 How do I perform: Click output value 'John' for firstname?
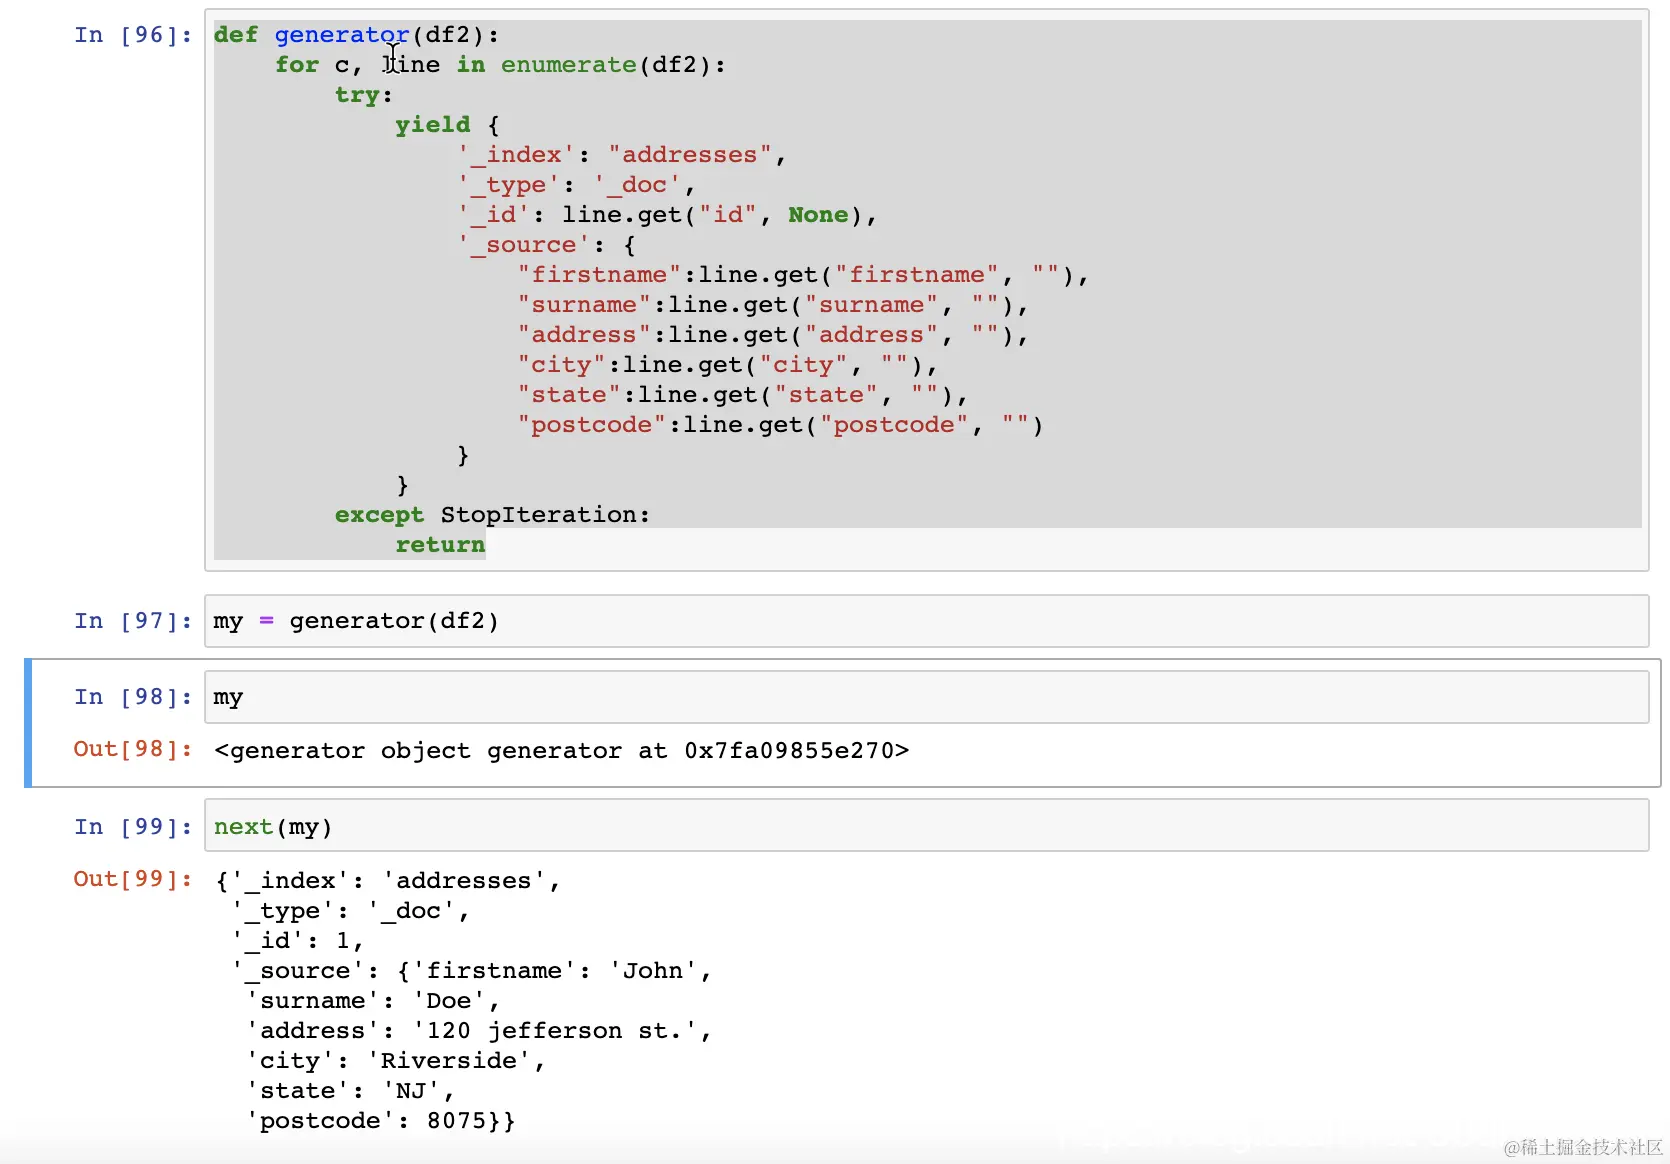click(x=653, y=971)
